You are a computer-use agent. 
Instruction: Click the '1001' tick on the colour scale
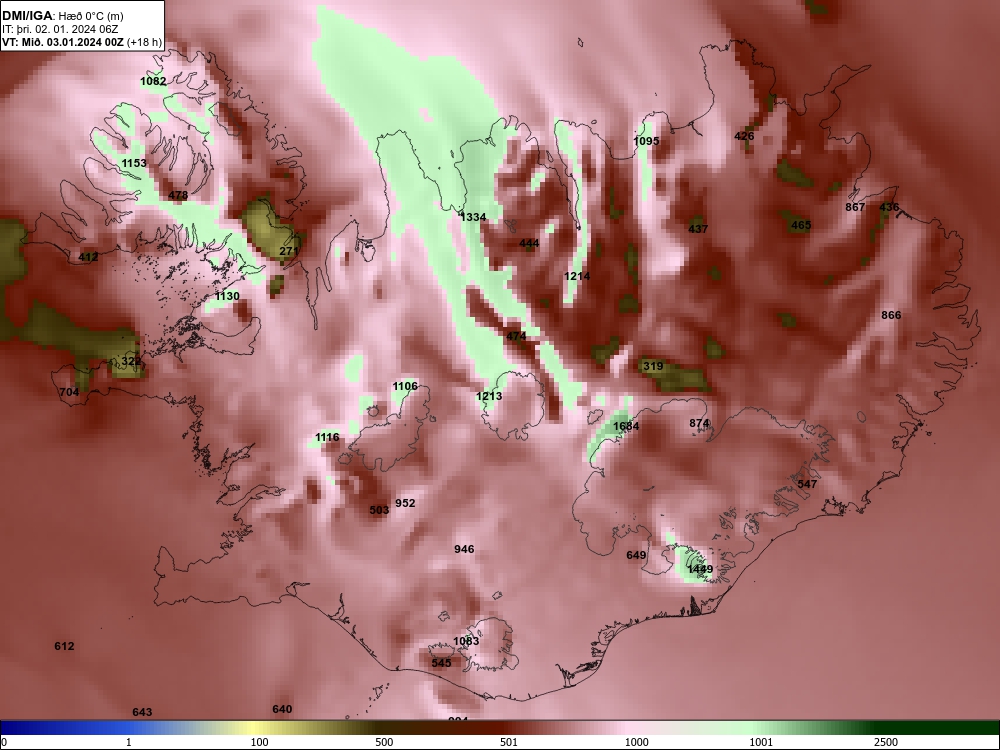761,742
